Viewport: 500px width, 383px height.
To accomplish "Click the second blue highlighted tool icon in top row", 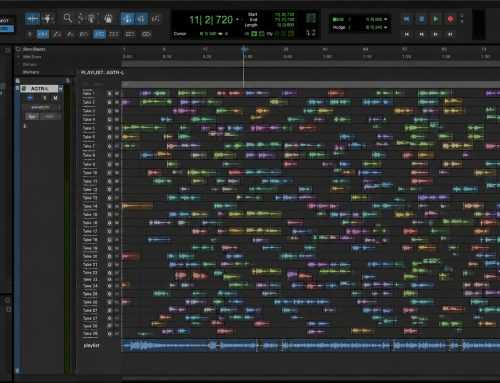I will point(141,19).
